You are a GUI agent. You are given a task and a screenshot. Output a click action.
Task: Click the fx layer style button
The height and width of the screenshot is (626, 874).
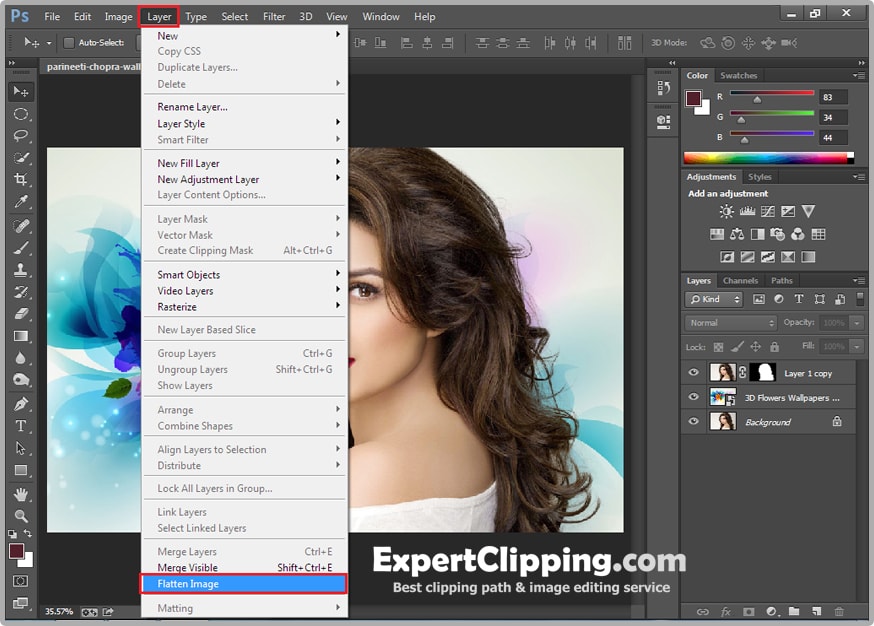[x=725, y=611]
